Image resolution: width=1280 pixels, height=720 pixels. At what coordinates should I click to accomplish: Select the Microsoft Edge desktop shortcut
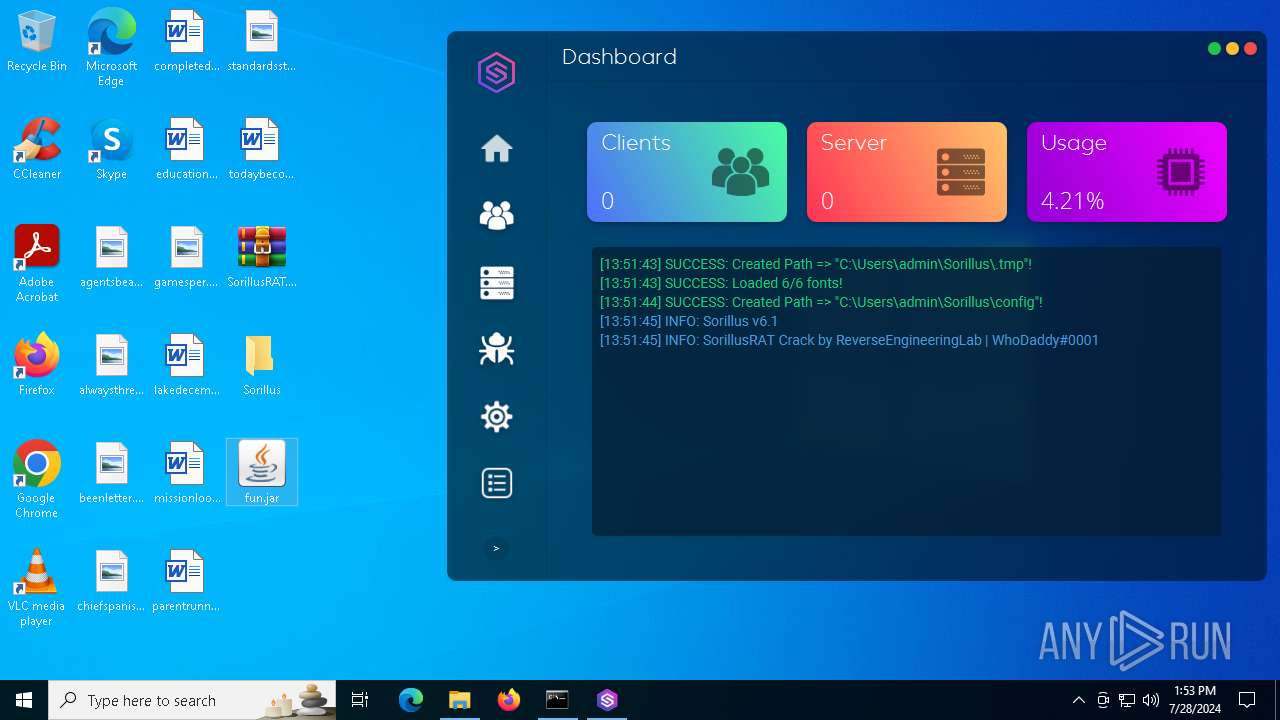click(111, 48)
